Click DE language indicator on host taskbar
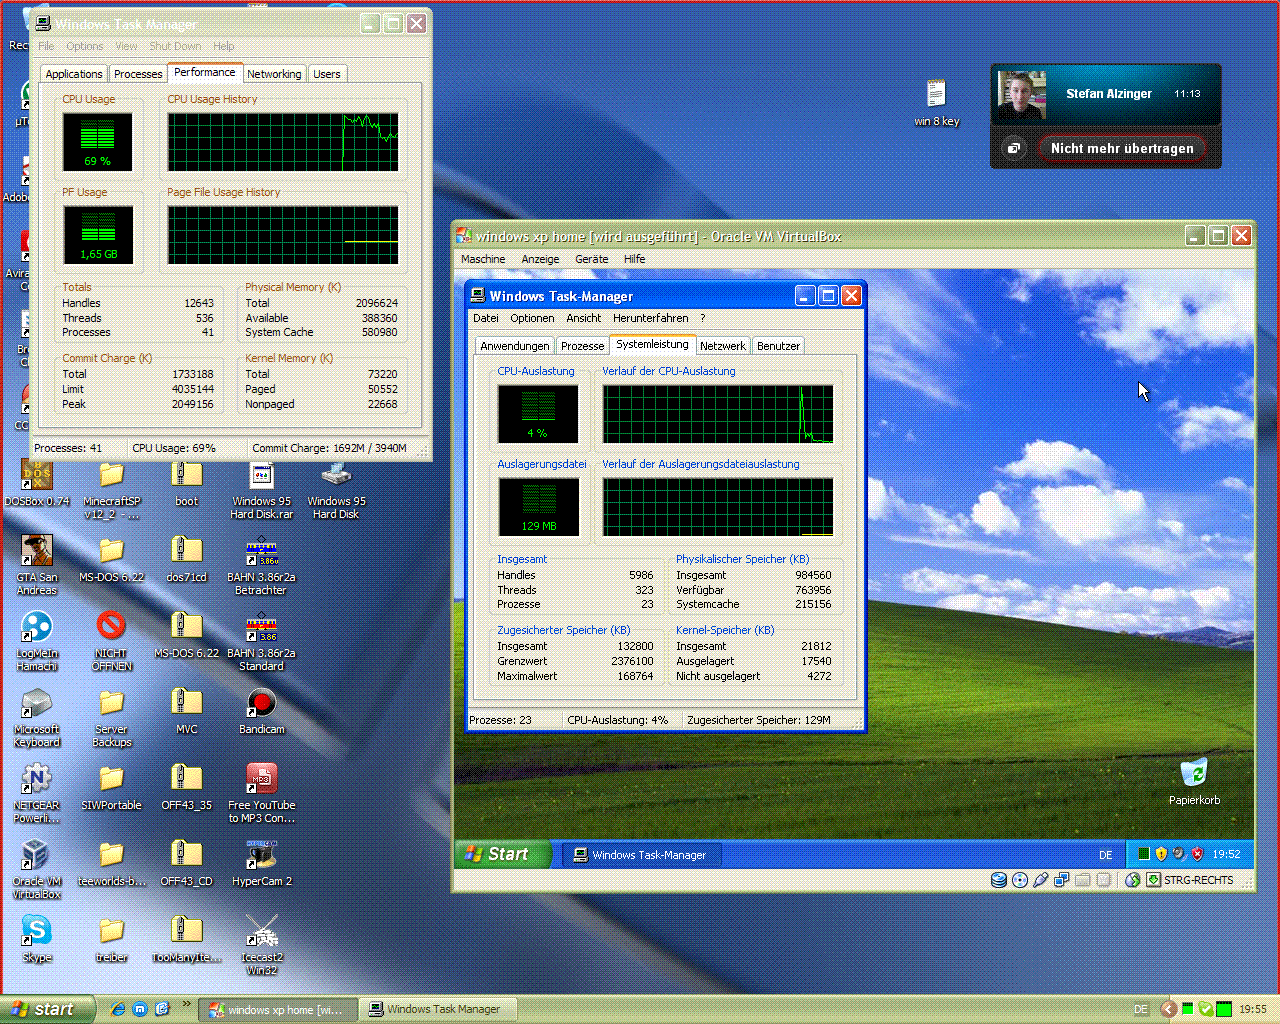This screenshot has height=1024, width=1280. tap(1140, 1010)
